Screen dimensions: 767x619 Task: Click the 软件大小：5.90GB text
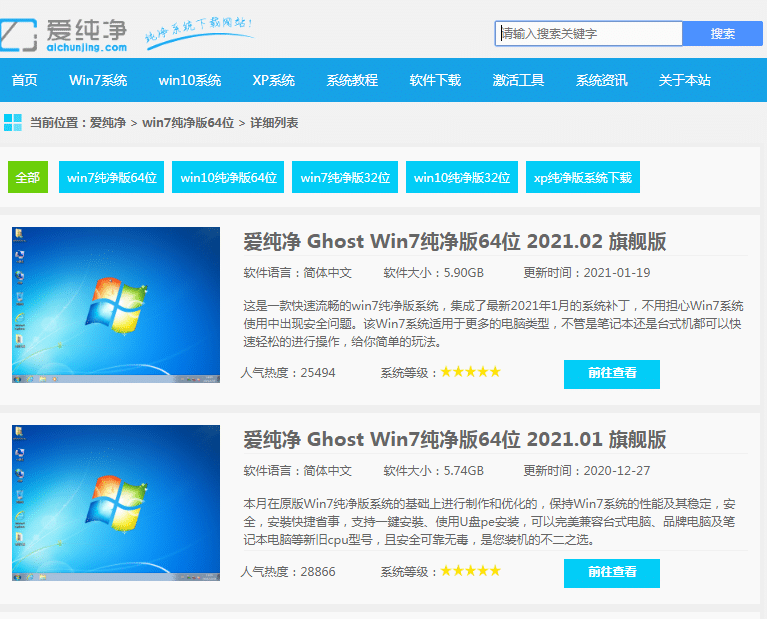tap(433, 273)
